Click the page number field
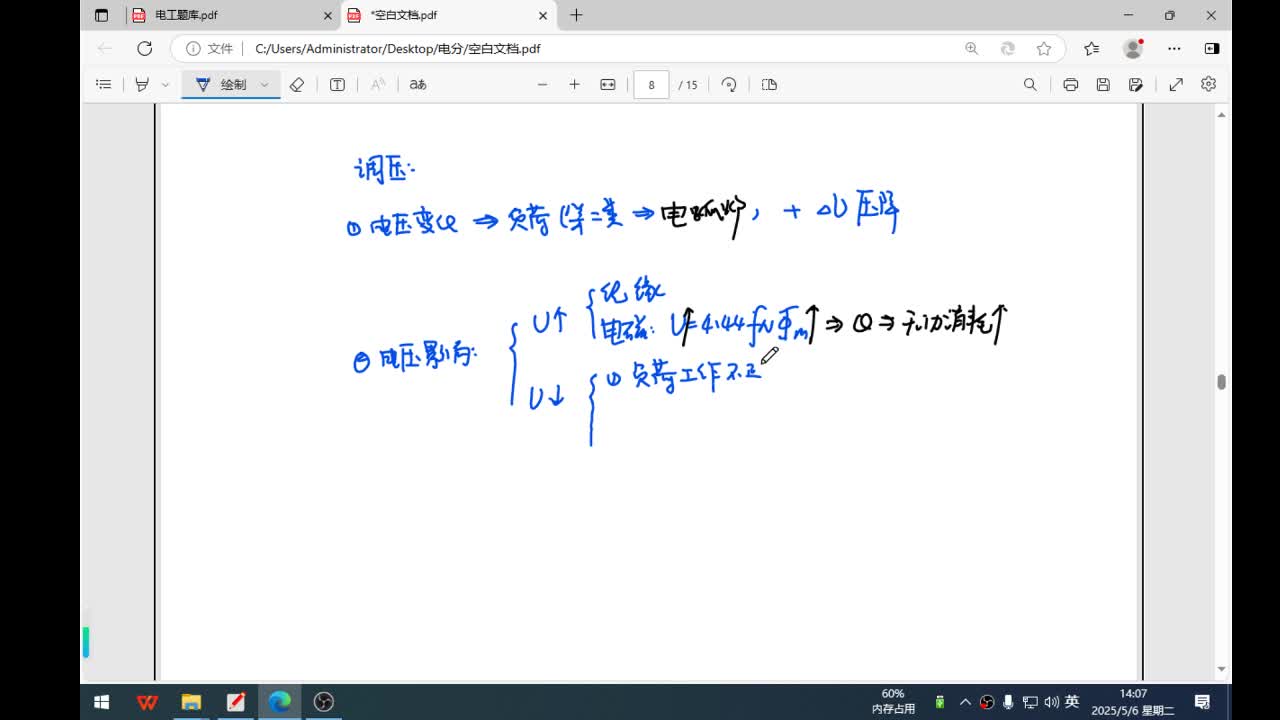1280x720 pixels. click(x=651, y=85)
